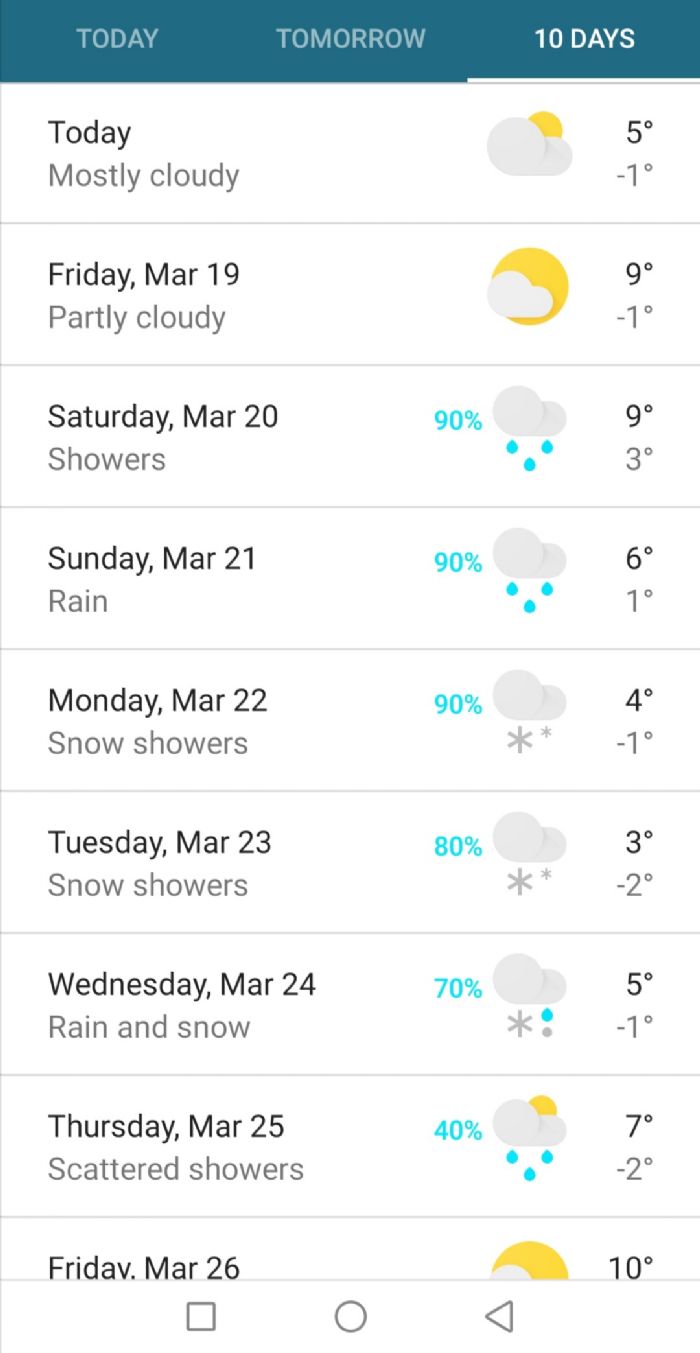Viewport: 700px width, 1353px height.
Task: Tap the mostly cloudy icon for Today
Action: point(529,144)
